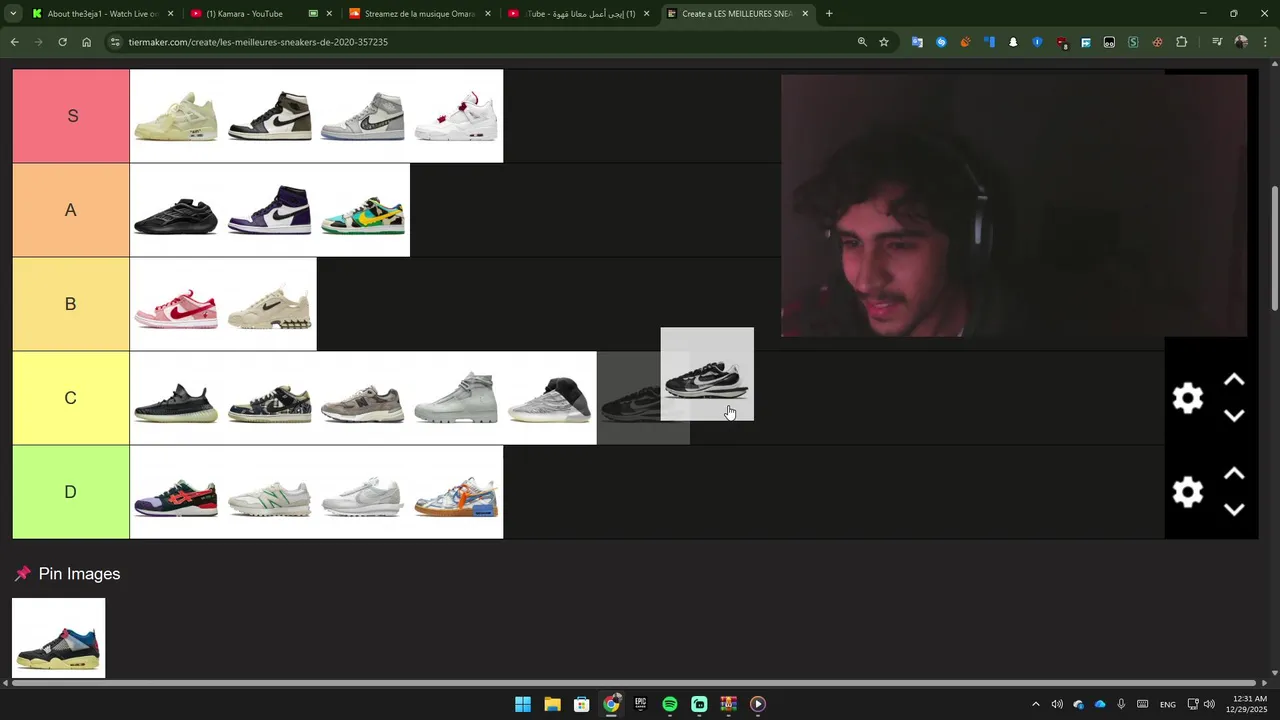Open media controls music note

pos(1217,42)
